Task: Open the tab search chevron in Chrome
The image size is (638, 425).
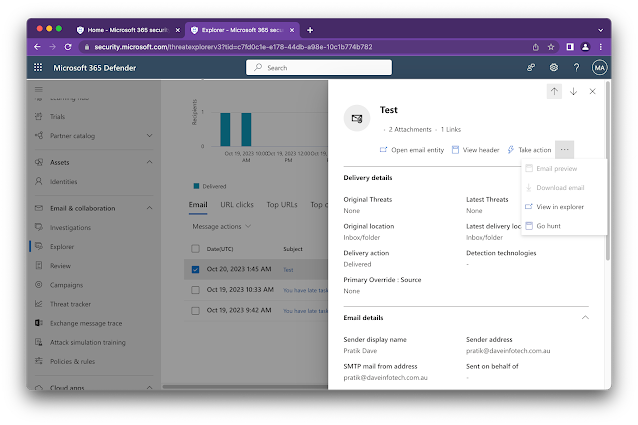Action: (601, 30)
